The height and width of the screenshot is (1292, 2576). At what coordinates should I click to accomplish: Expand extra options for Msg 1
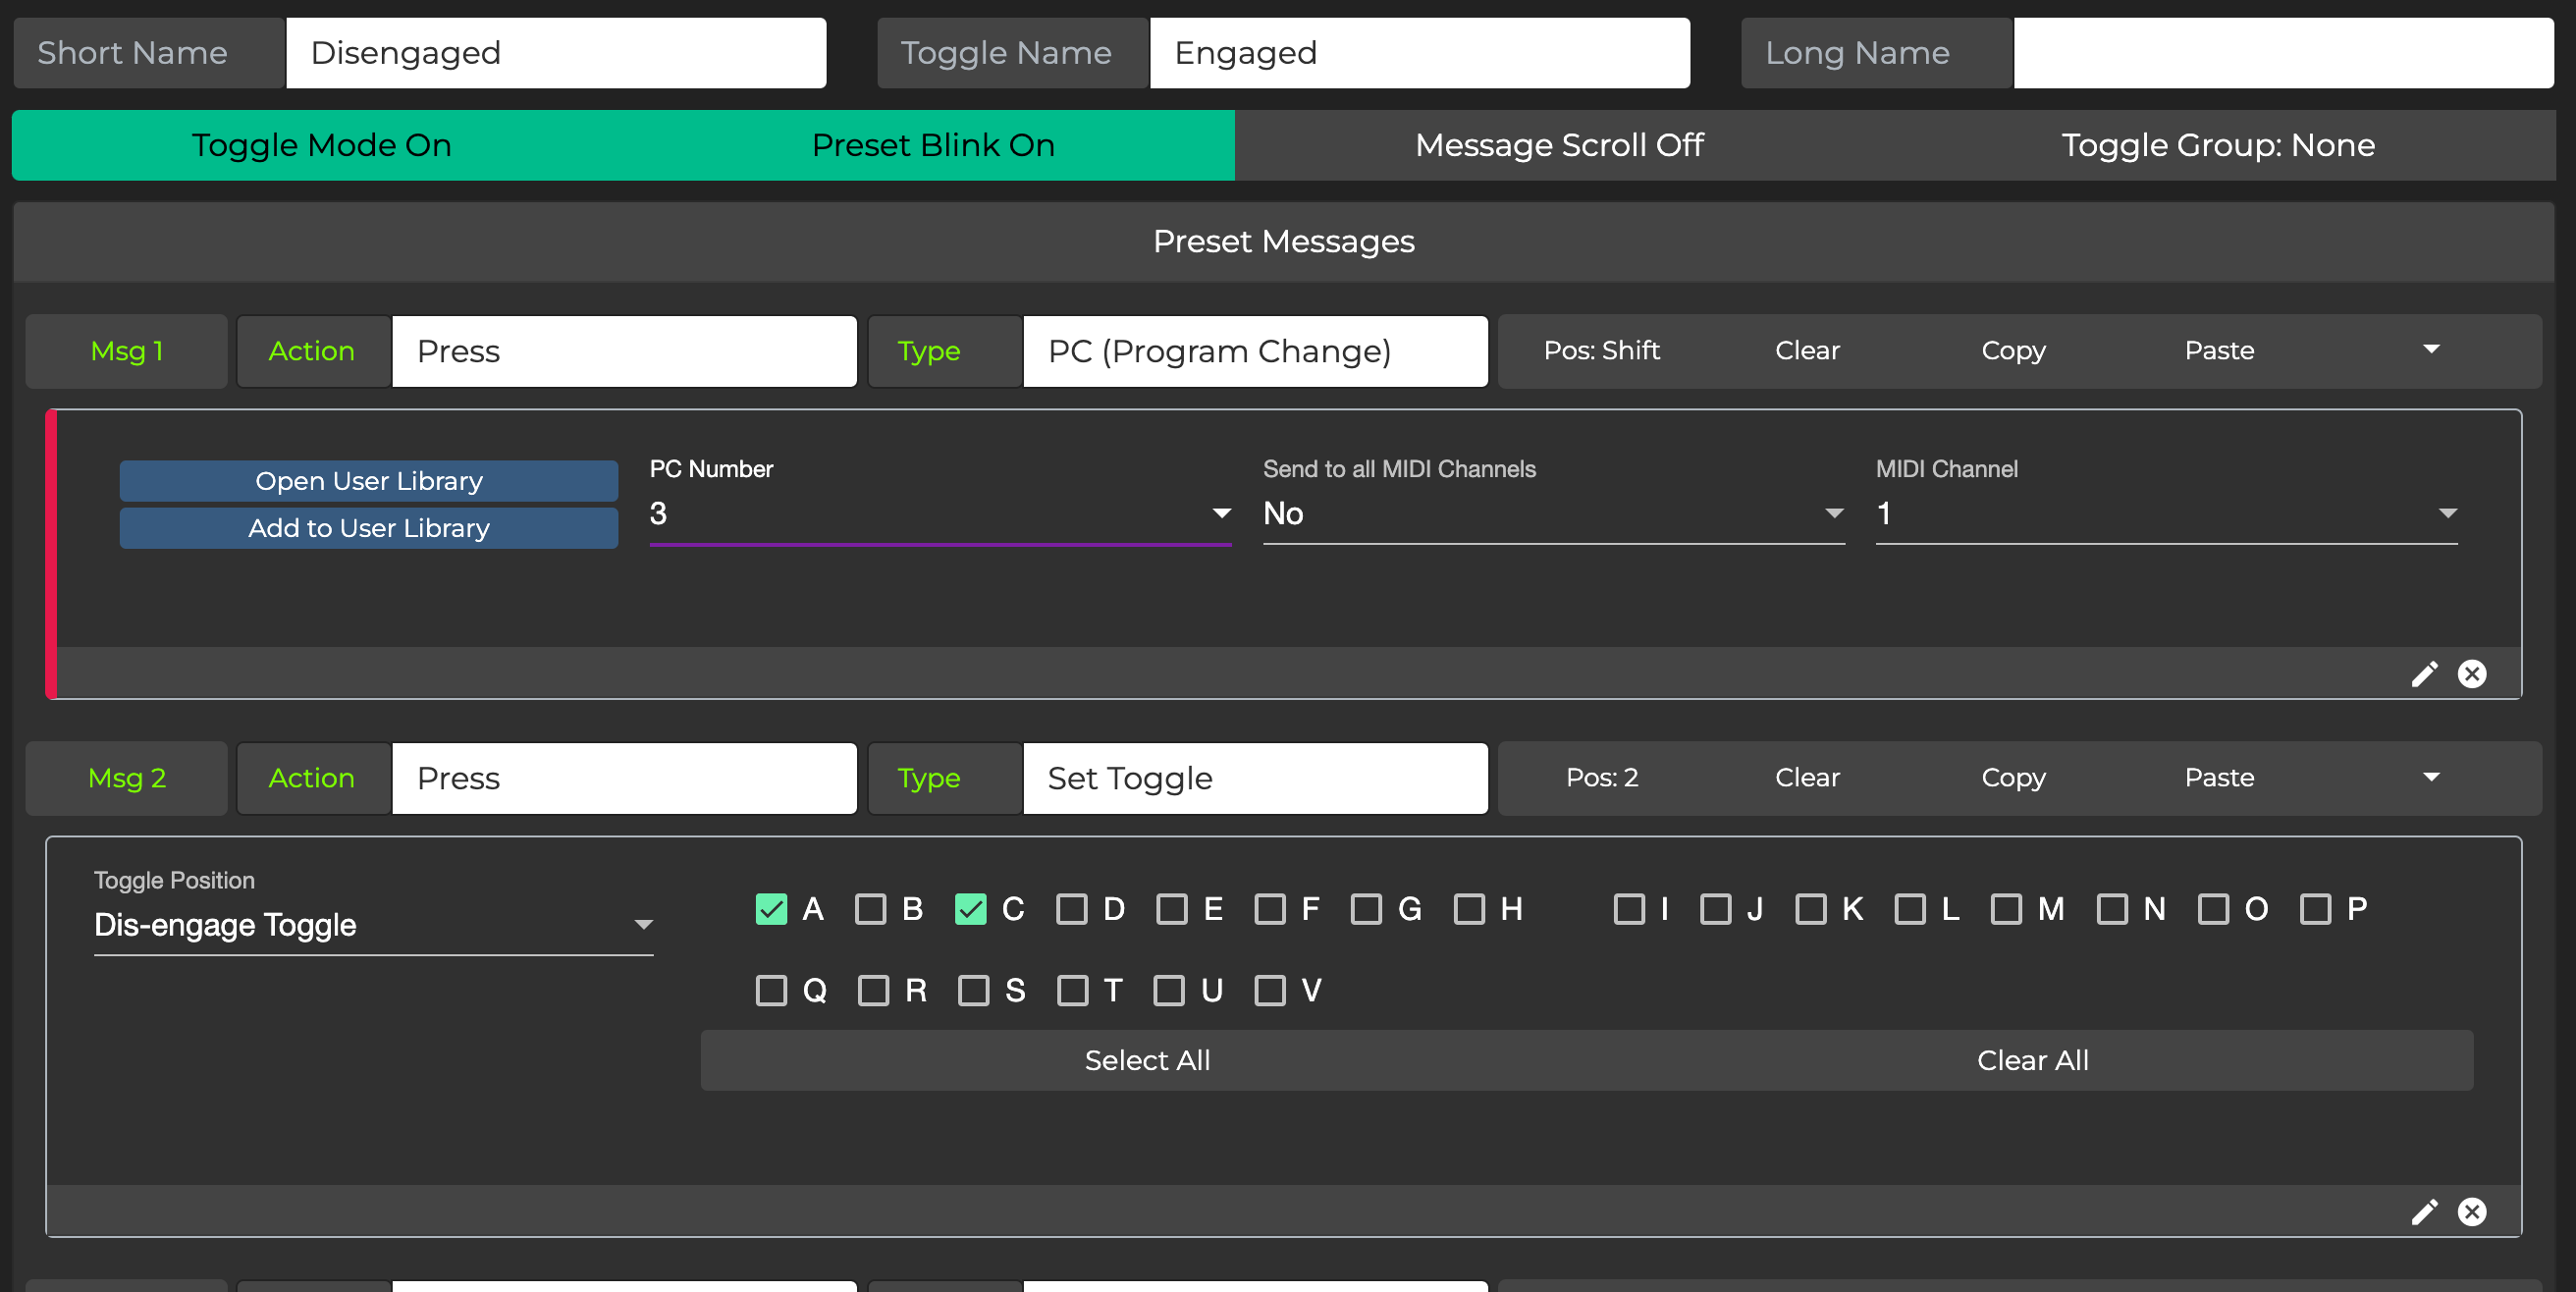pyautogui.click(x=2432, y=350)
